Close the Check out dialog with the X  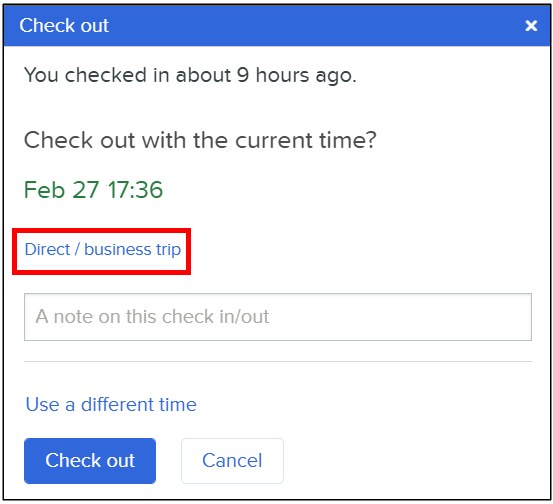[531, 26]
